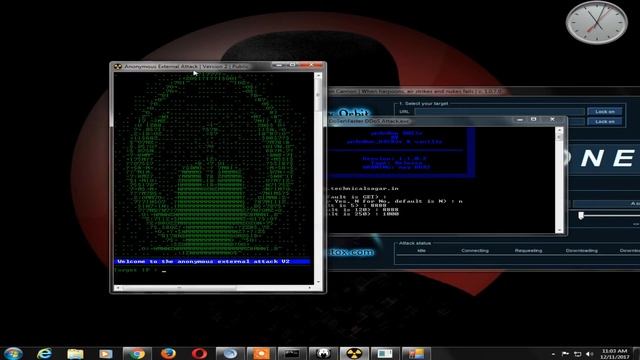Launch Opera browser from the taskbar
The image size is (640, 360).
(199, 353)
